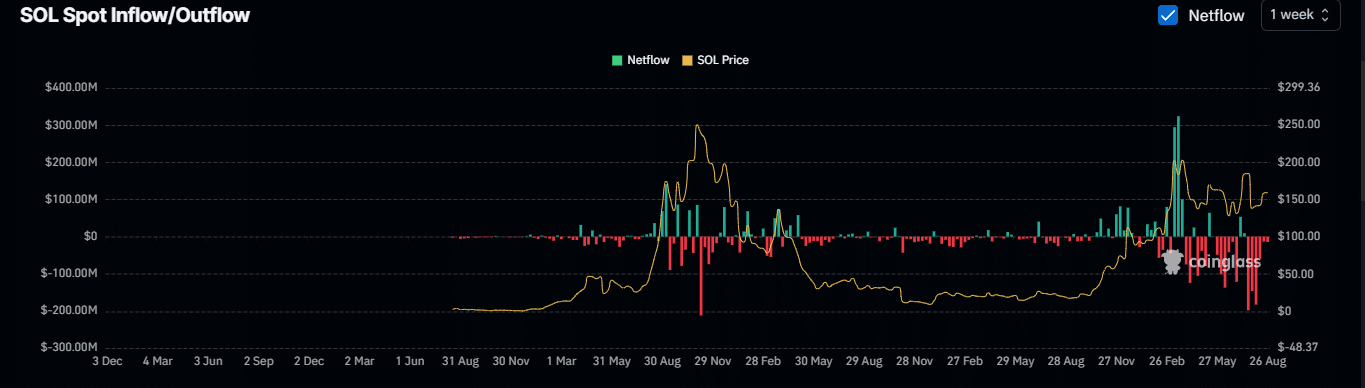The height and width of the screenshot is (388, 1365).
Task: Click the 30 Aug date label
Action: pyautogui.click(x=663, y=362)
